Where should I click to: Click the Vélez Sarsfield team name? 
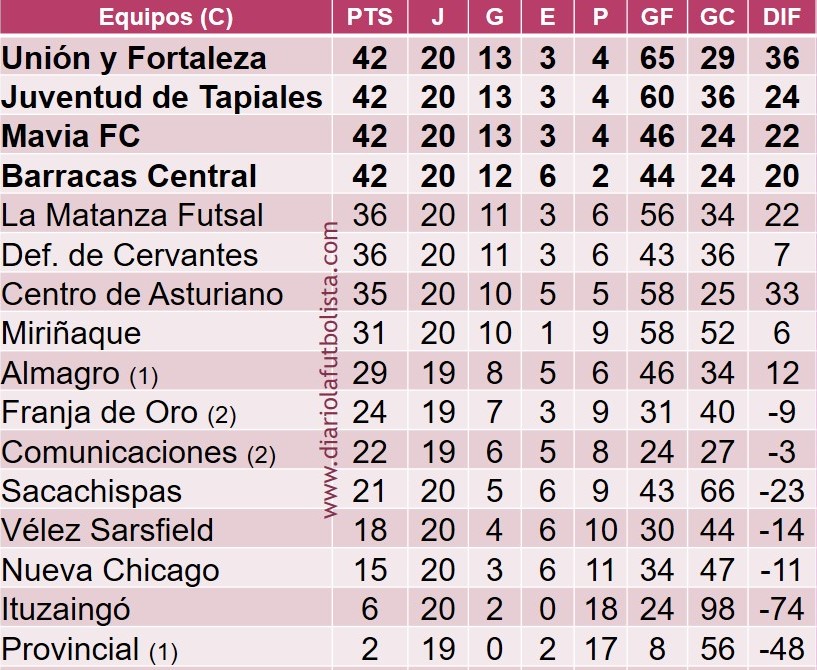(107, 530)
